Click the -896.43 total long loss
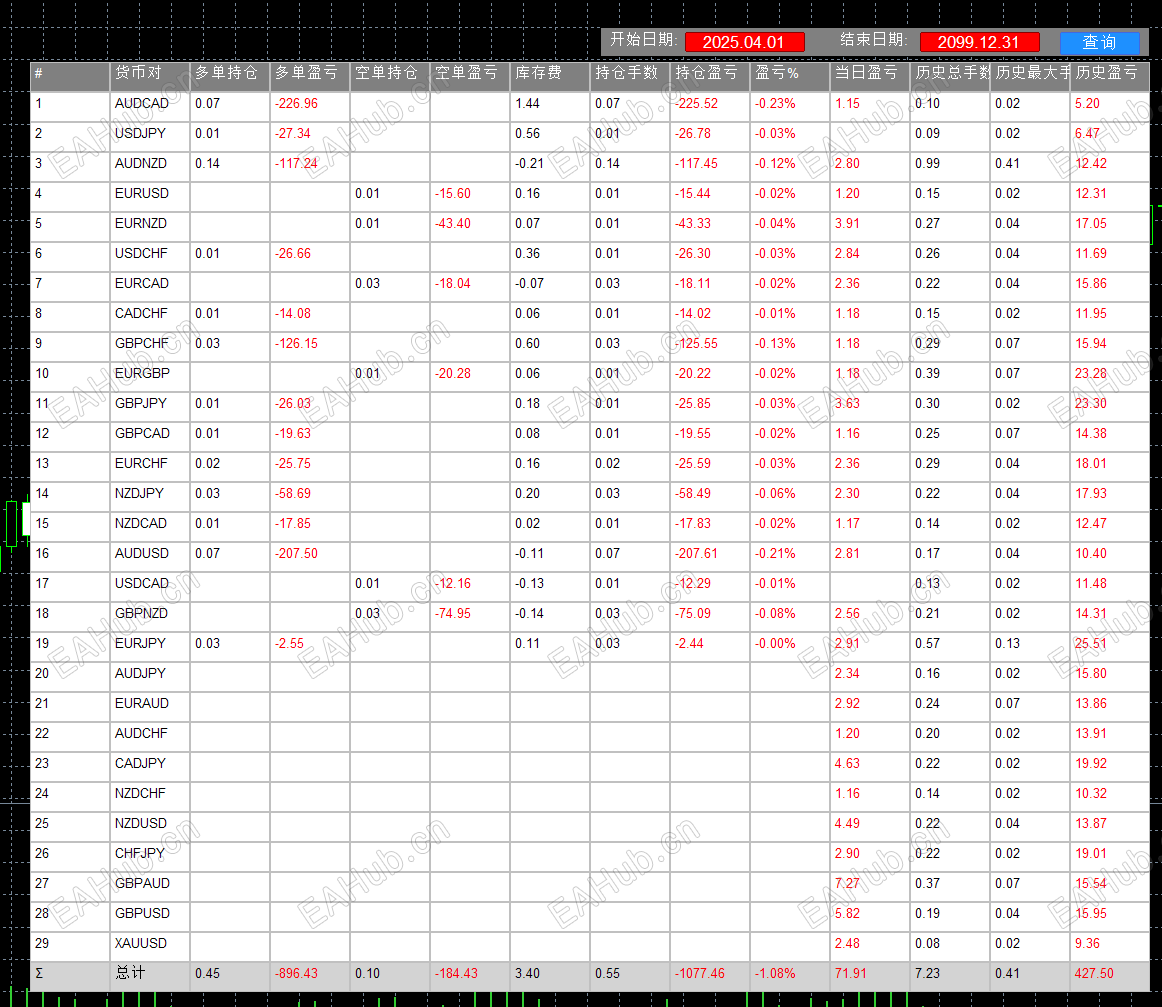The width and height of the screenshot is (1162, 1007). point(296,974)
